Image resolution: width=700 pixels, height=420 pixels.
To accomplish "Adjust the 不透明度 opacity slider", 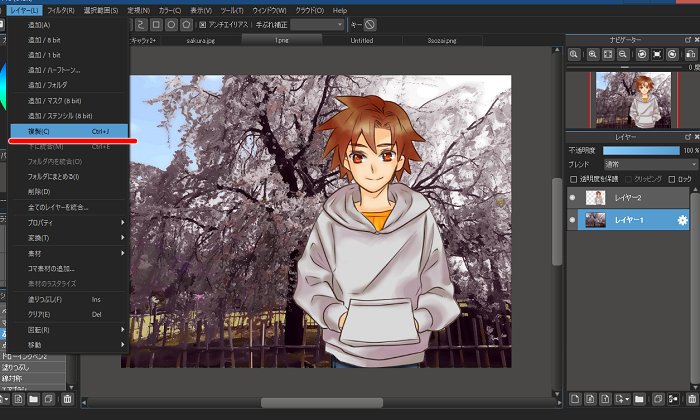I will [640, 150].
